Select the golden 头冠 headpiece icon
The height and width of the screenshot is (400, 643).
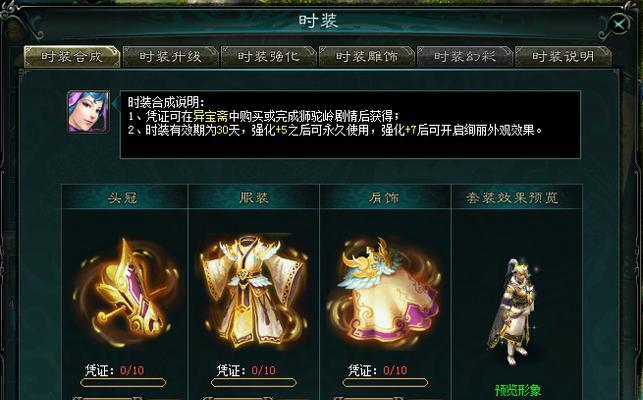pos(125,290)
